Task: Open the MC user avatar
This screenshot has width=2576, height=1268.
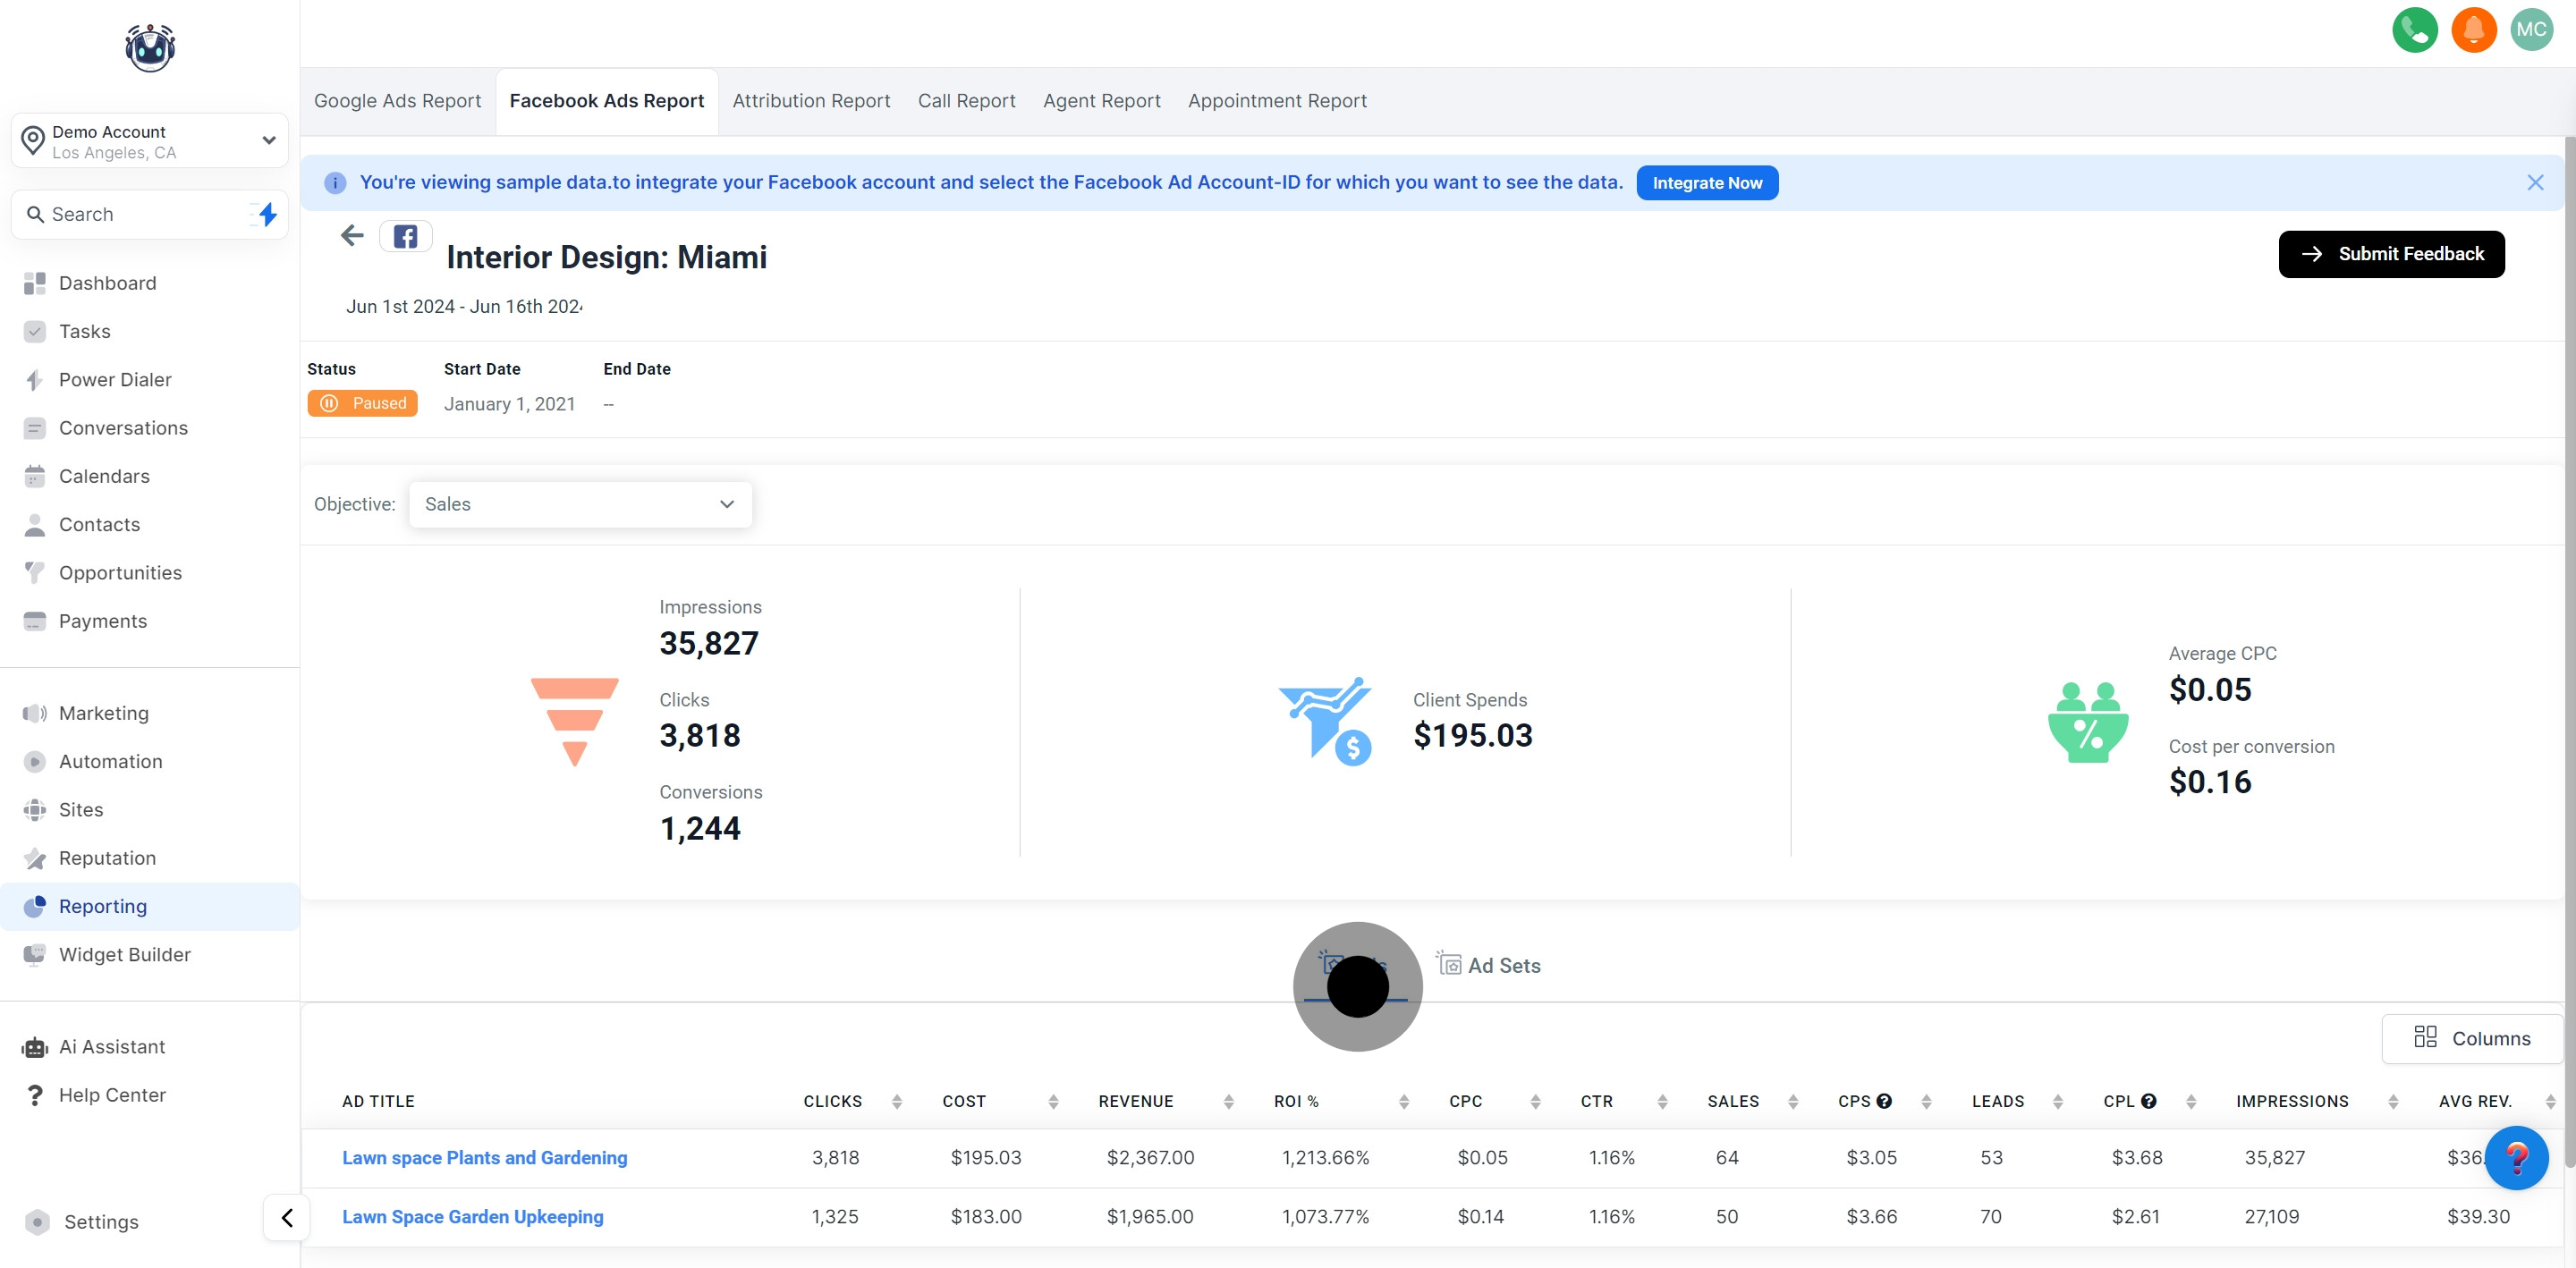Action: tap(2531, 30)
